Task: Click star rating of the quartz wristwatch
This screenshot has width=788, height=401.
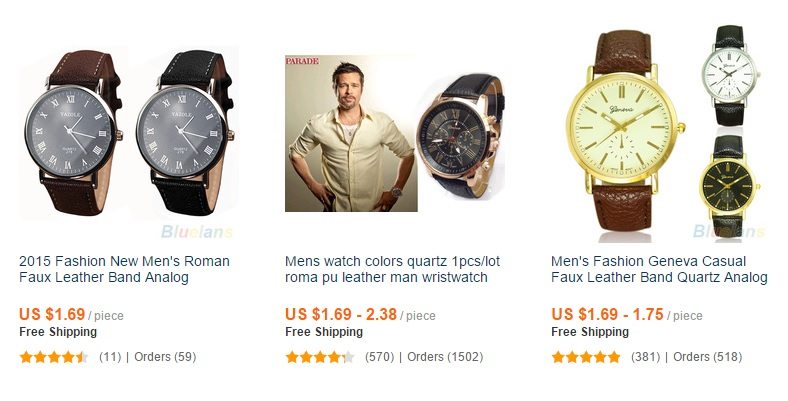Action: pos(320,357)
